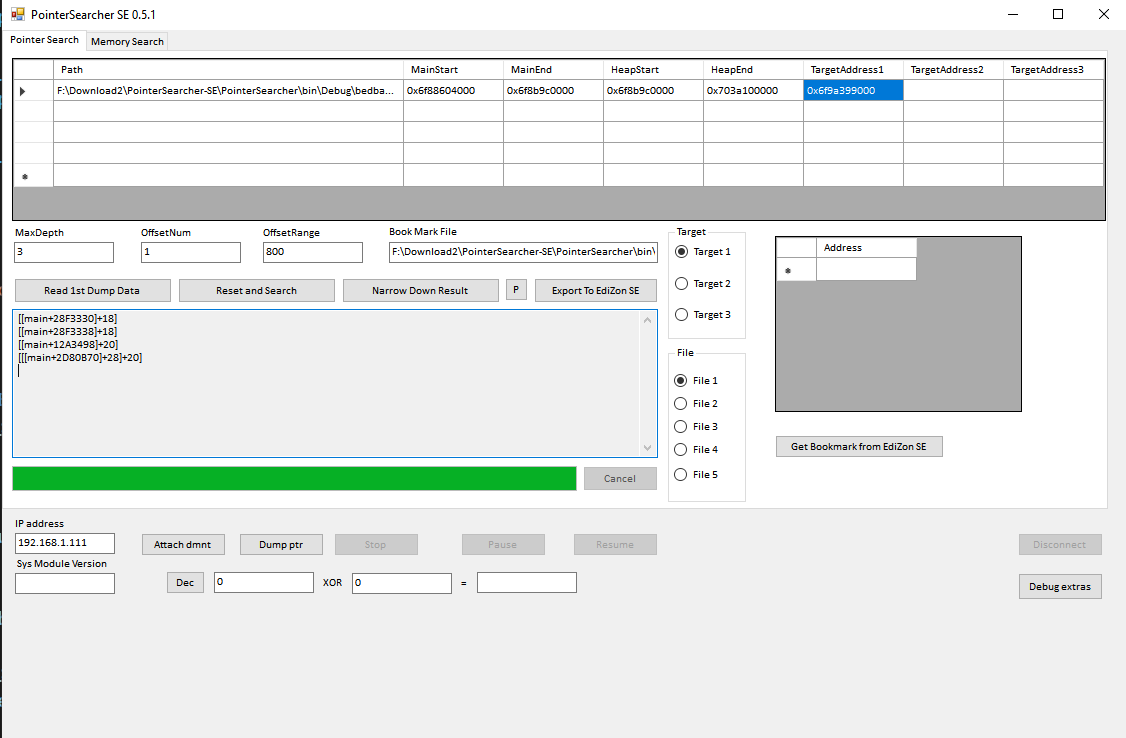Select the Target 2 radio button
Viewport: 1126px width, 738px height.
click(703, 284)
